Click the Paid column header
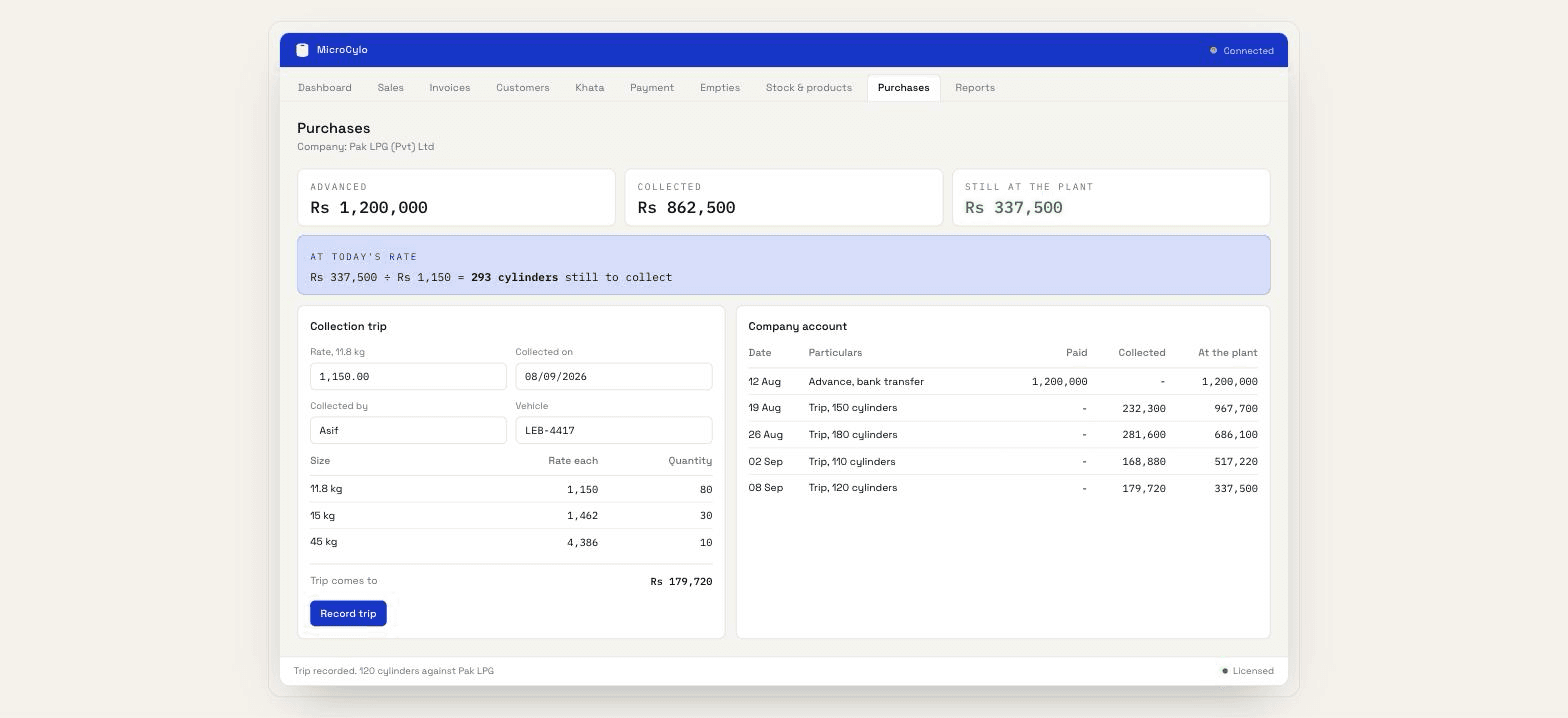The height and width of the screenshot is (718, 1568). coord(1077,353)
